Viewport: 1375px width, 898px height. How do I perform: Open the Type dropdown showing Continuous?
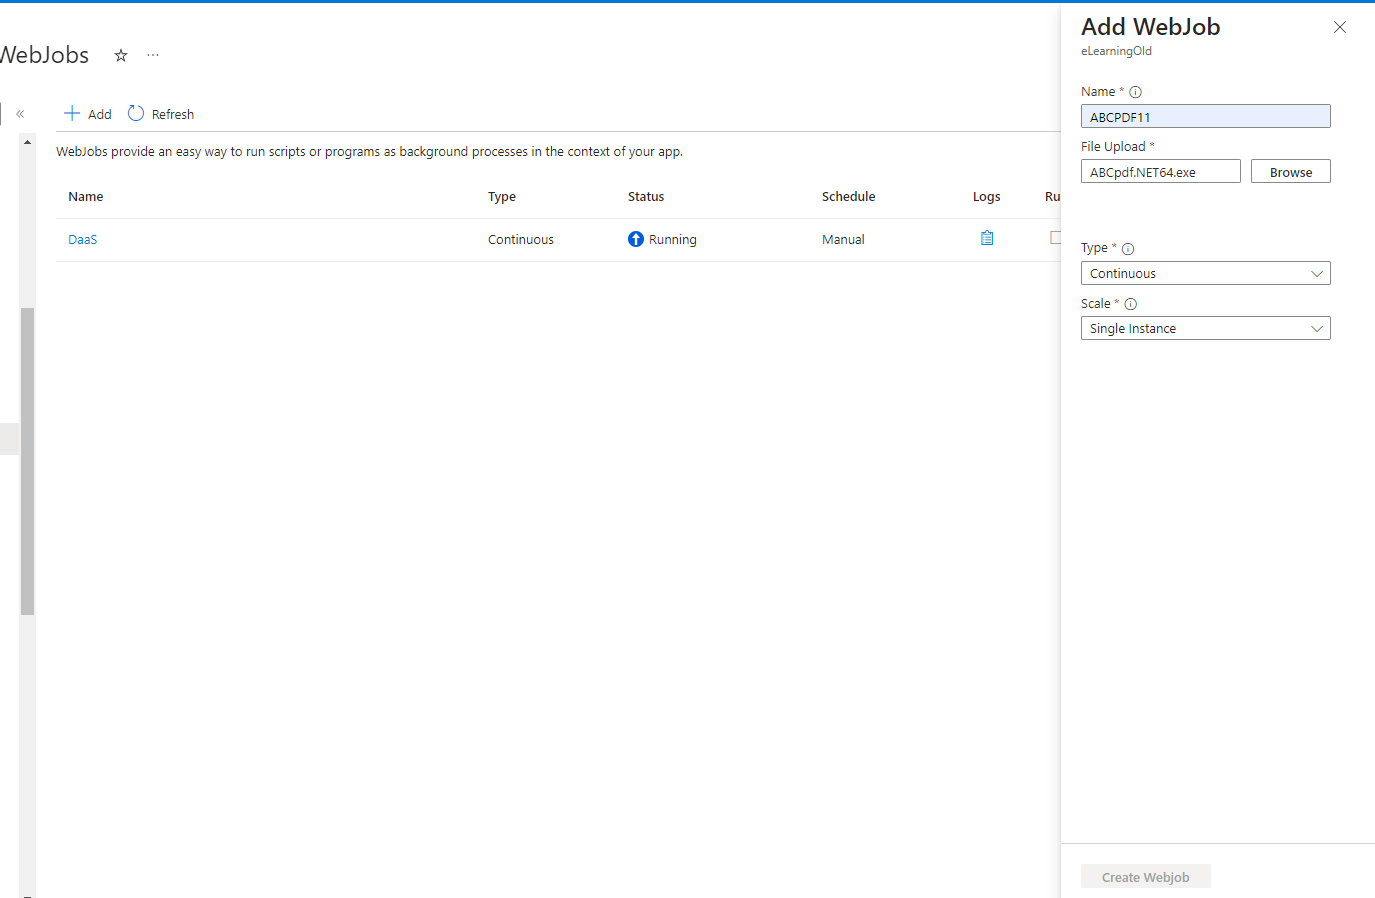[x=1205, y=272]
